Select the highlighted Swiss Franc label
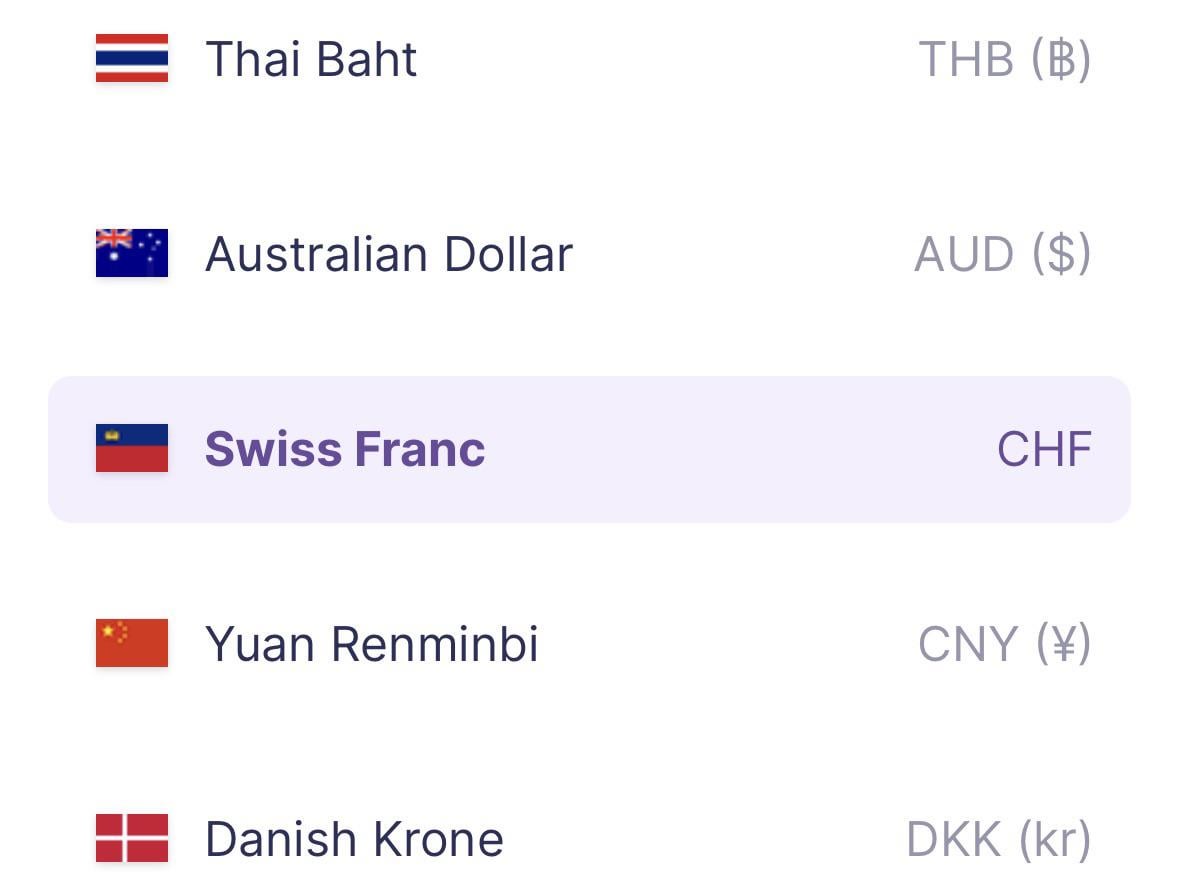The image size is (1179, 887). pyautogui.click(x=345, y=449)
